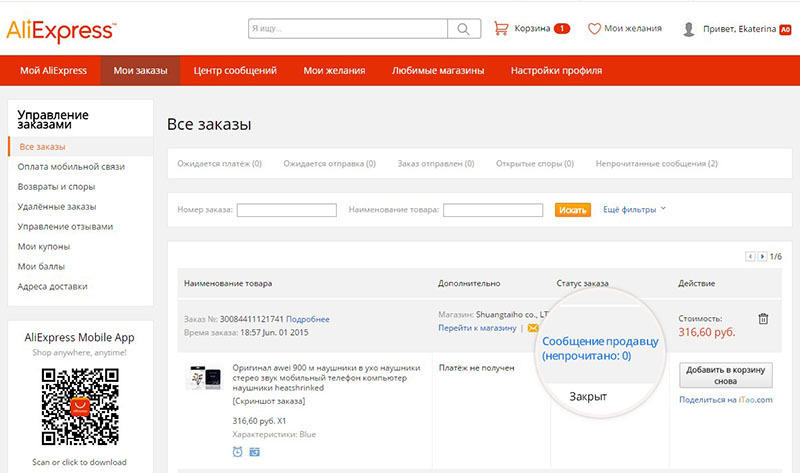The width and height of the screenshot is (800, 473).
Task: Click the AliExpress logo
Action: click(x=61, y=31)
